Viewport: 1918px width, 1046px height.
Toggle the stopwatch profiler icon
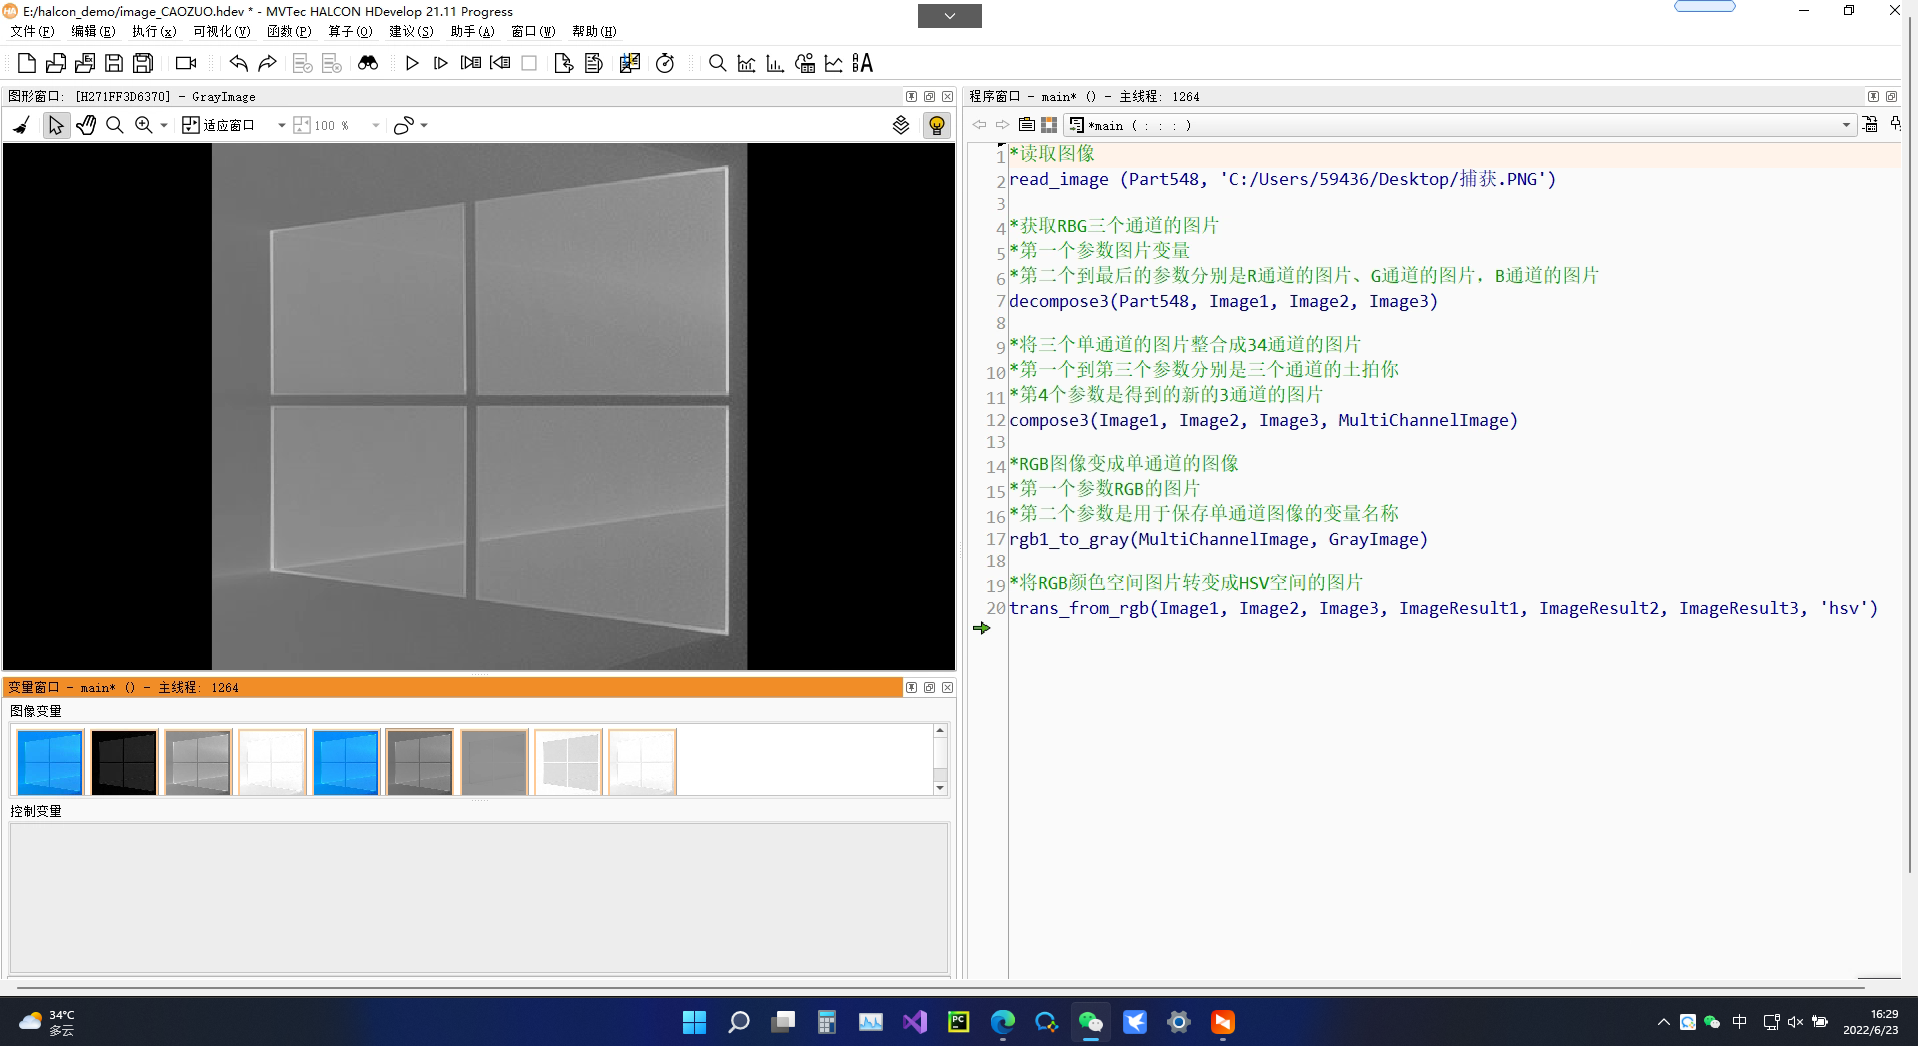(665, 63)
